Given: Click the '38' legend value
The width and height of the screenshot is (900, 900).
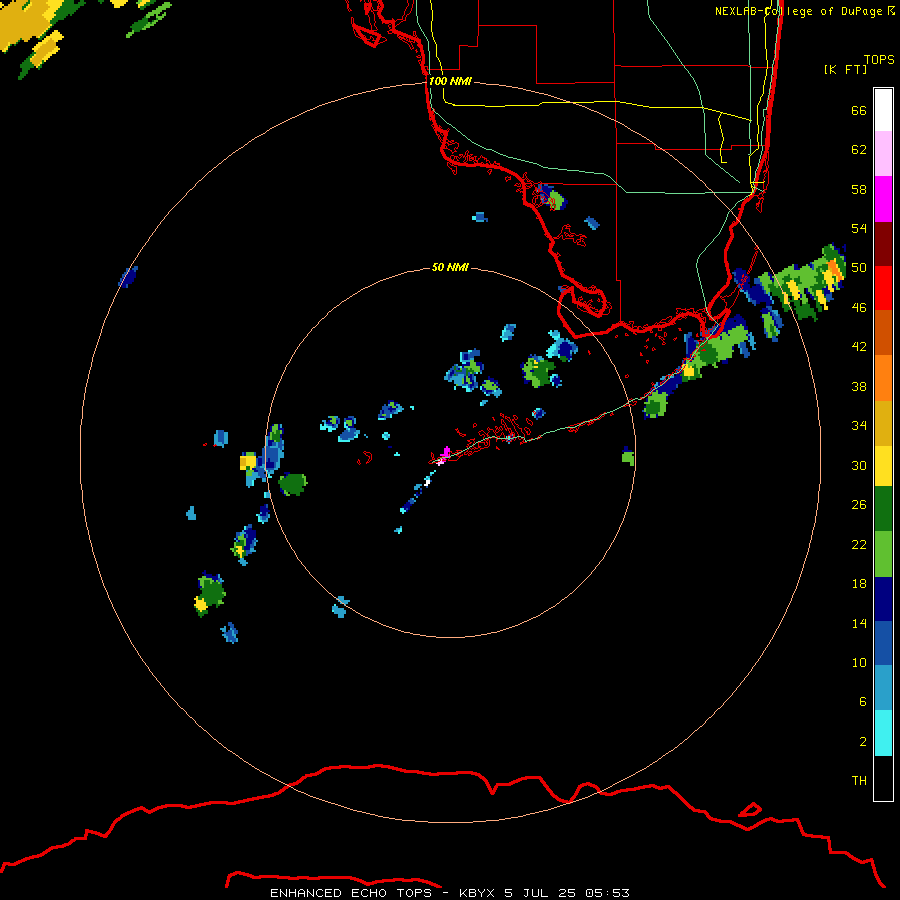Looking at the screenshot, I should click(859, 387).
